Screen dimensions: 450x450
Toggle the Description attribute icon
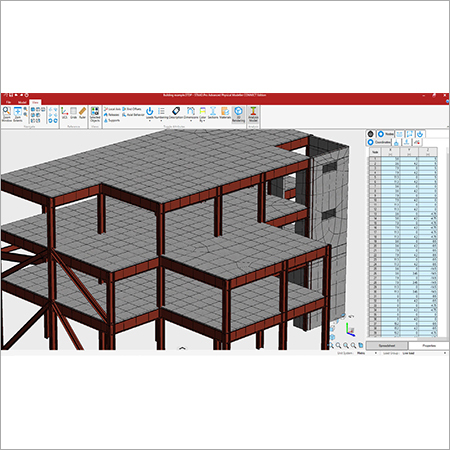[176, 113]
